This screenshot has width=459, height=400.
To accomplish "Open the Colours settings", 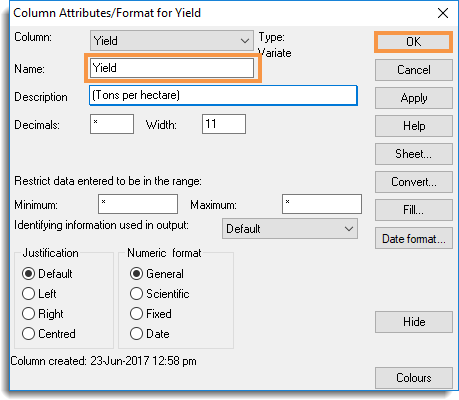I will click(414, 378).
